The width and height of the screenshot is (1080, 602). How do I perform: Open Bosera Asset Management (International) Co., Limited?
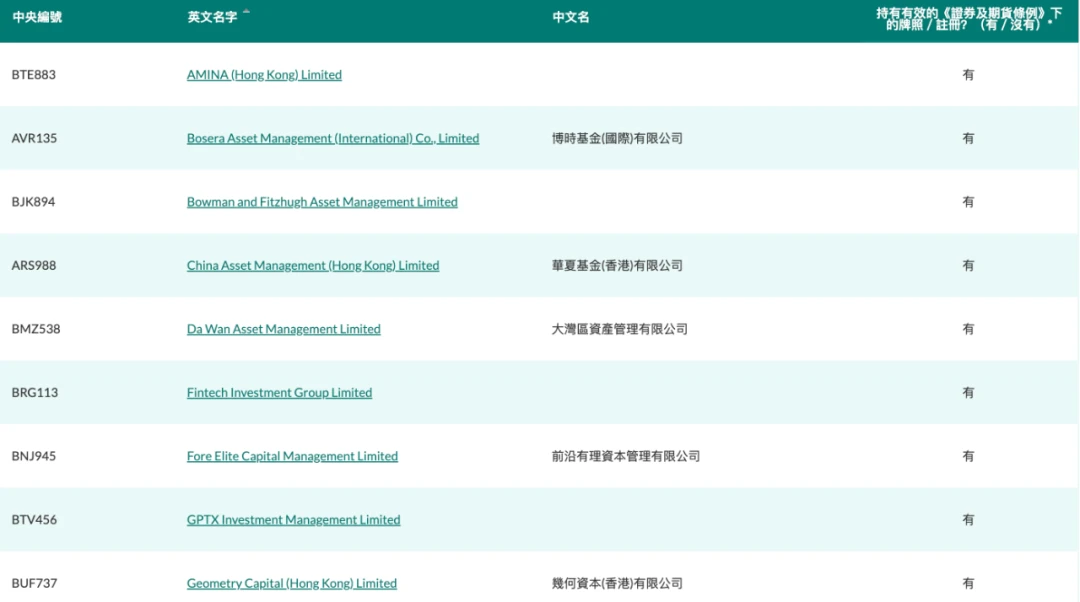click(332, 139)
